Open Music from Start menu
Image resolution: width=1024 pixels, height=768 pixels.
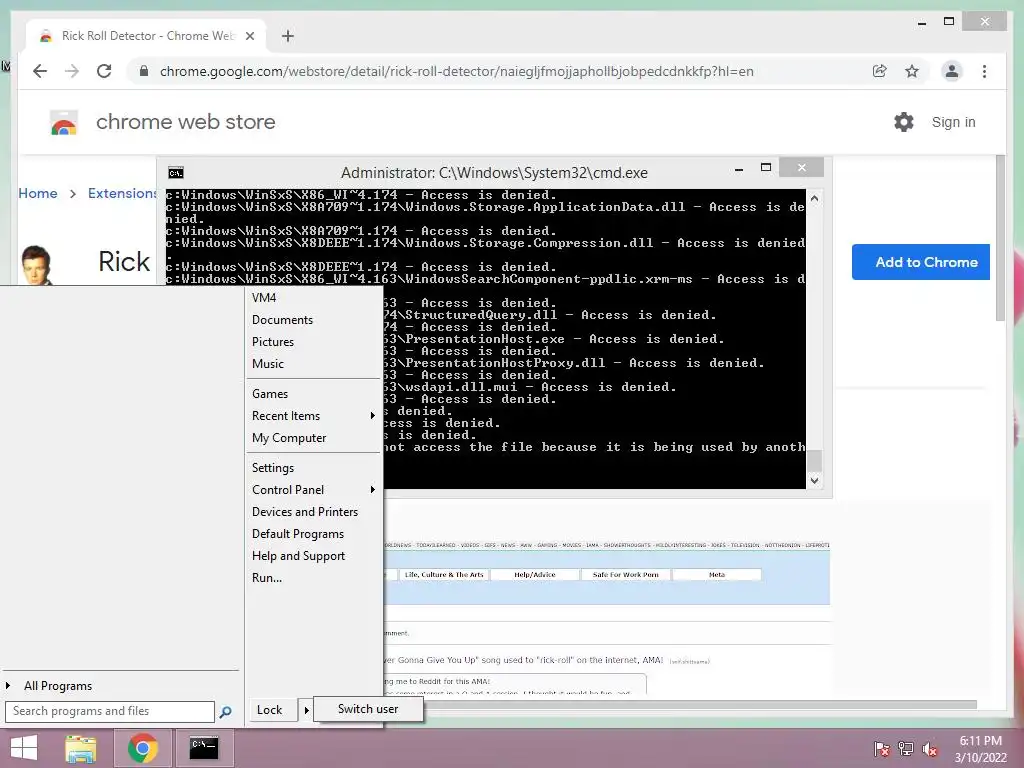[268, 364]
